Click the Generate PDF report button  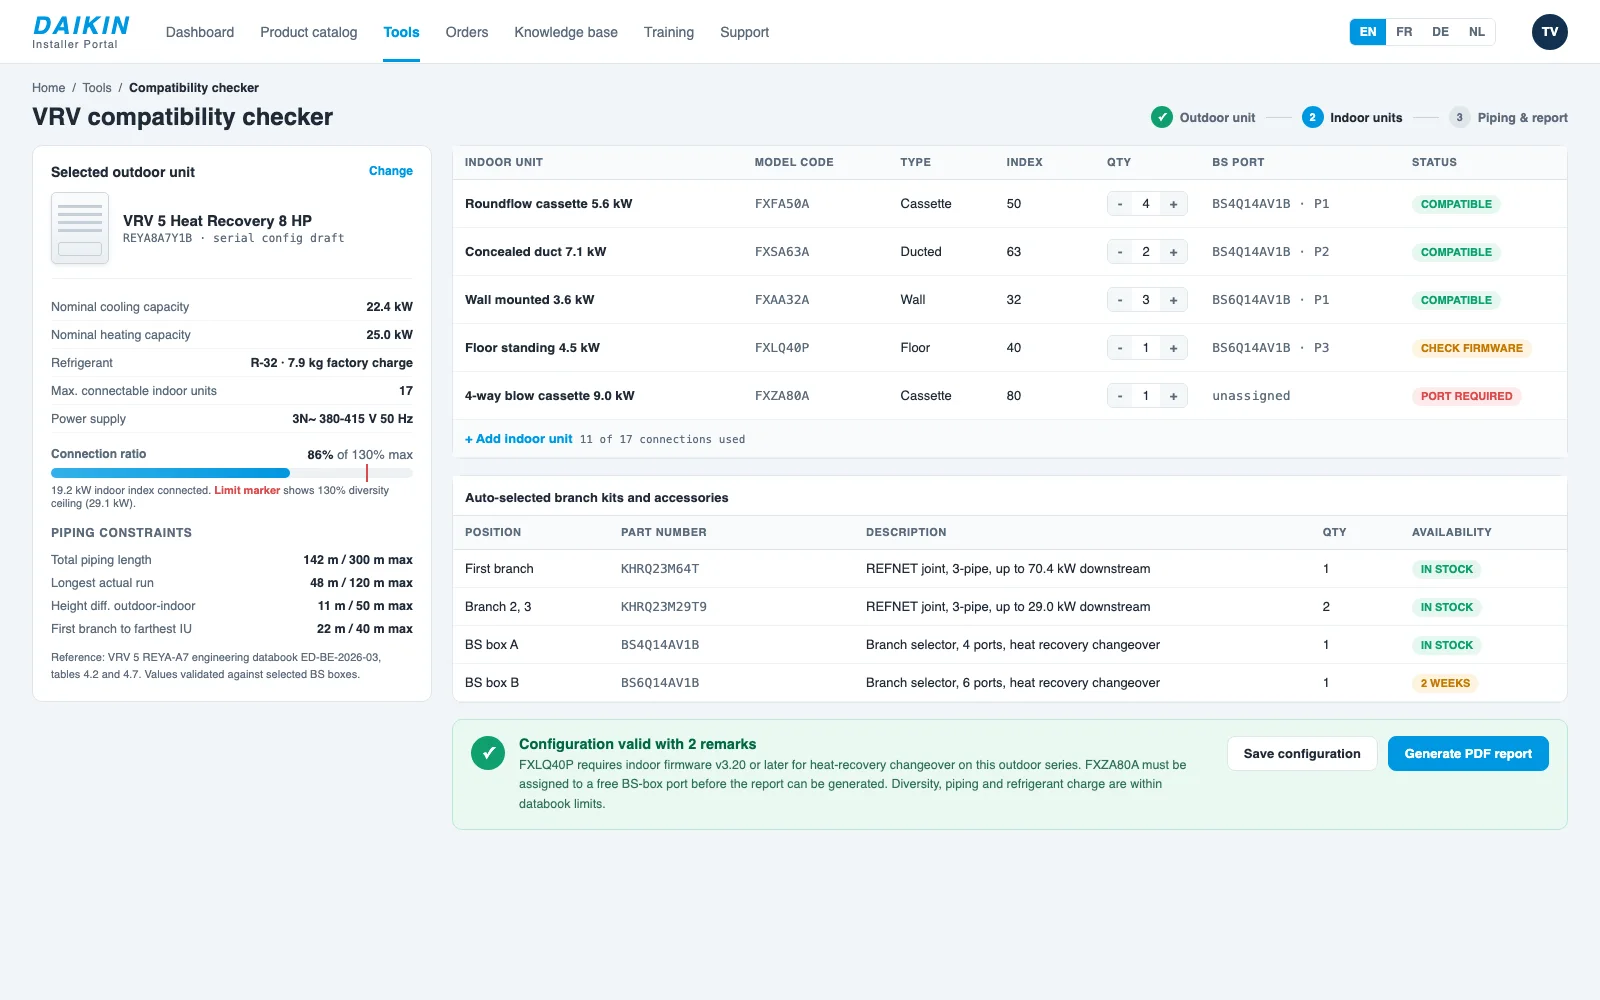click(x=1468, y=754)
